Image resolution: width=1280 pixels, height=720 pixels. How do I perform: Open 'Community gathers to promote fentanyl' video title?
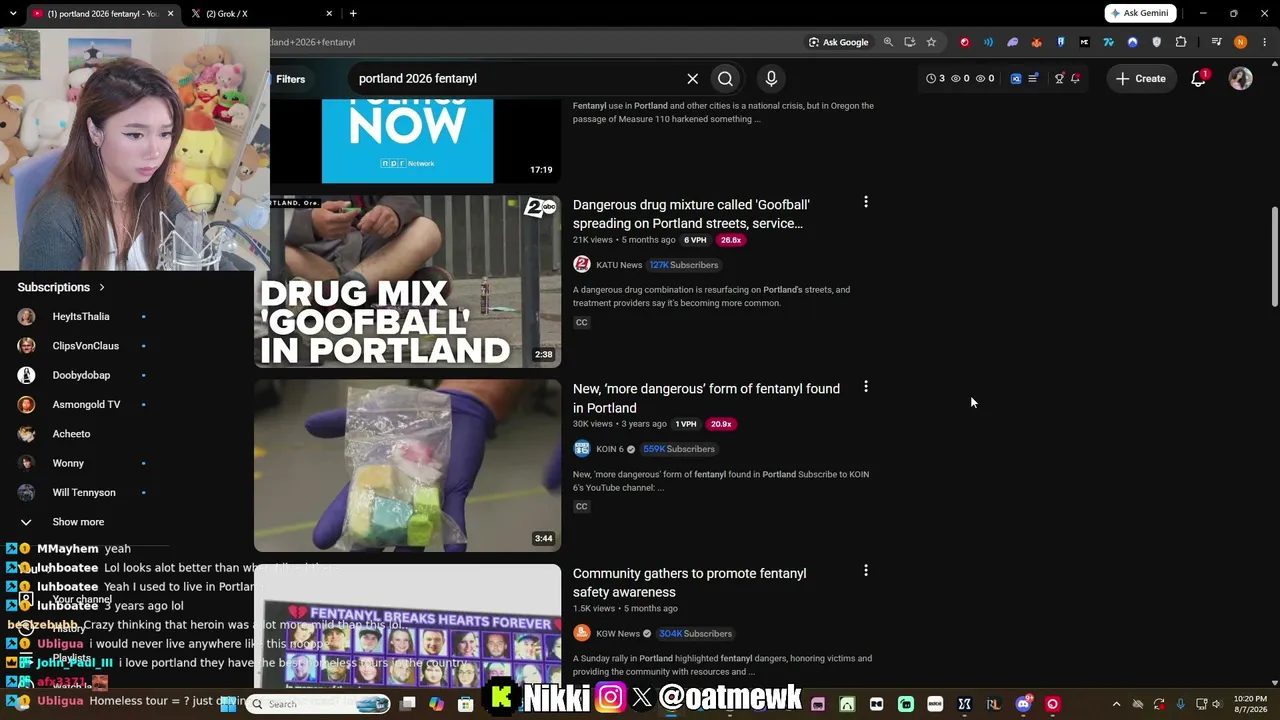(689, 582)
